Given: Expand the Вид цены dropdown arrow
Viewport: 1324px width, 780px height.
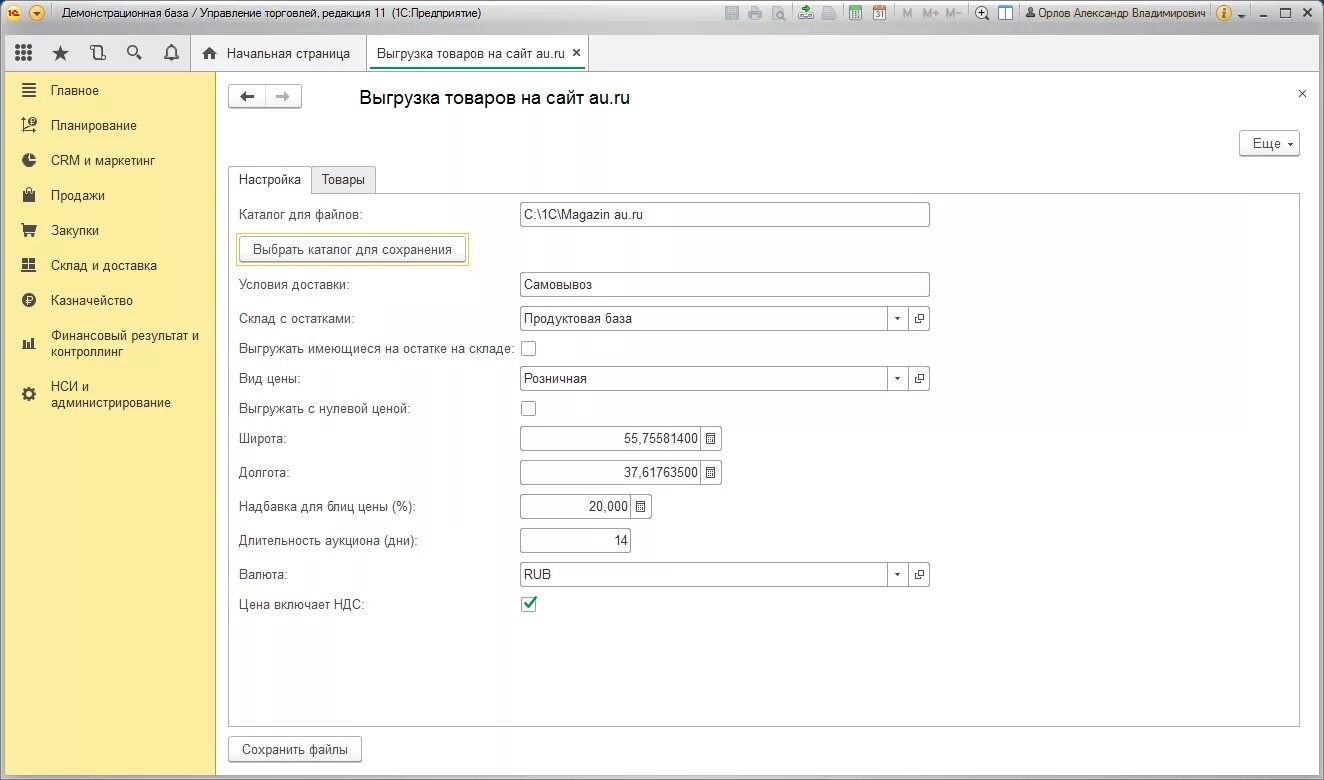Looking at the screenshot, I should 897,379.
